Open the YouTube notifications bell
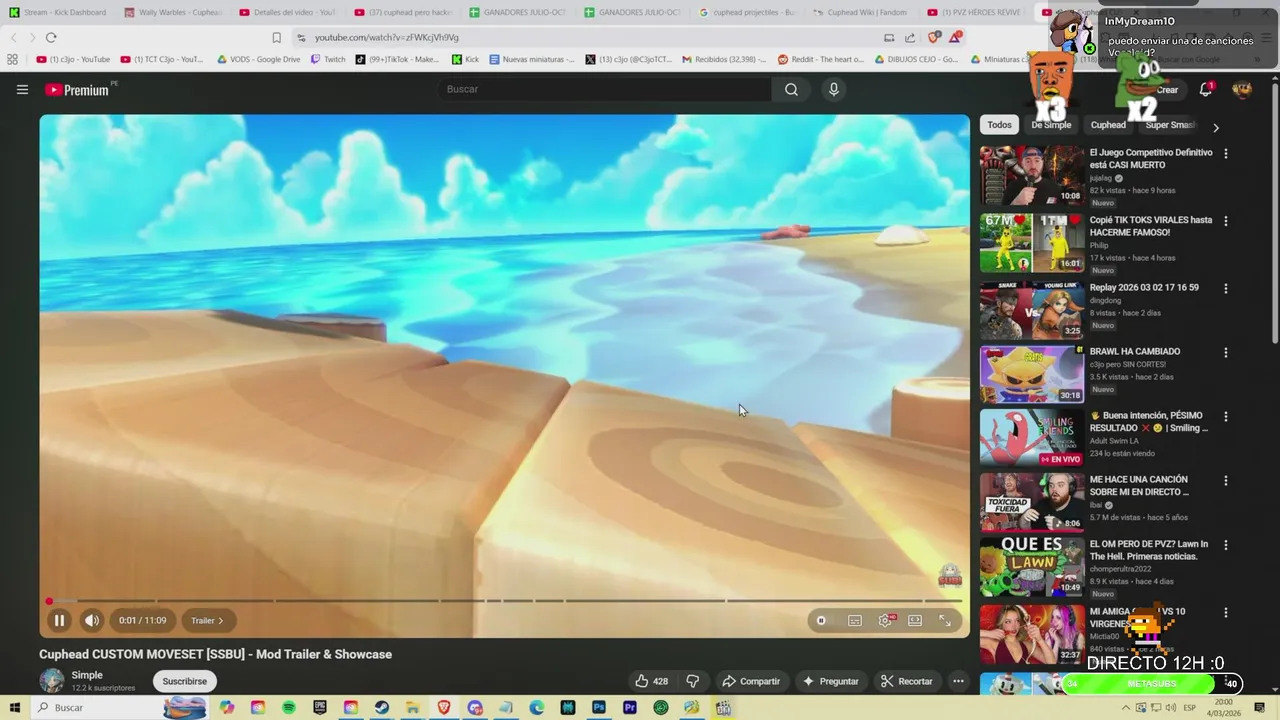Image resolution: width=1280 pixels, height=720 pixels. coord(1206,90)
